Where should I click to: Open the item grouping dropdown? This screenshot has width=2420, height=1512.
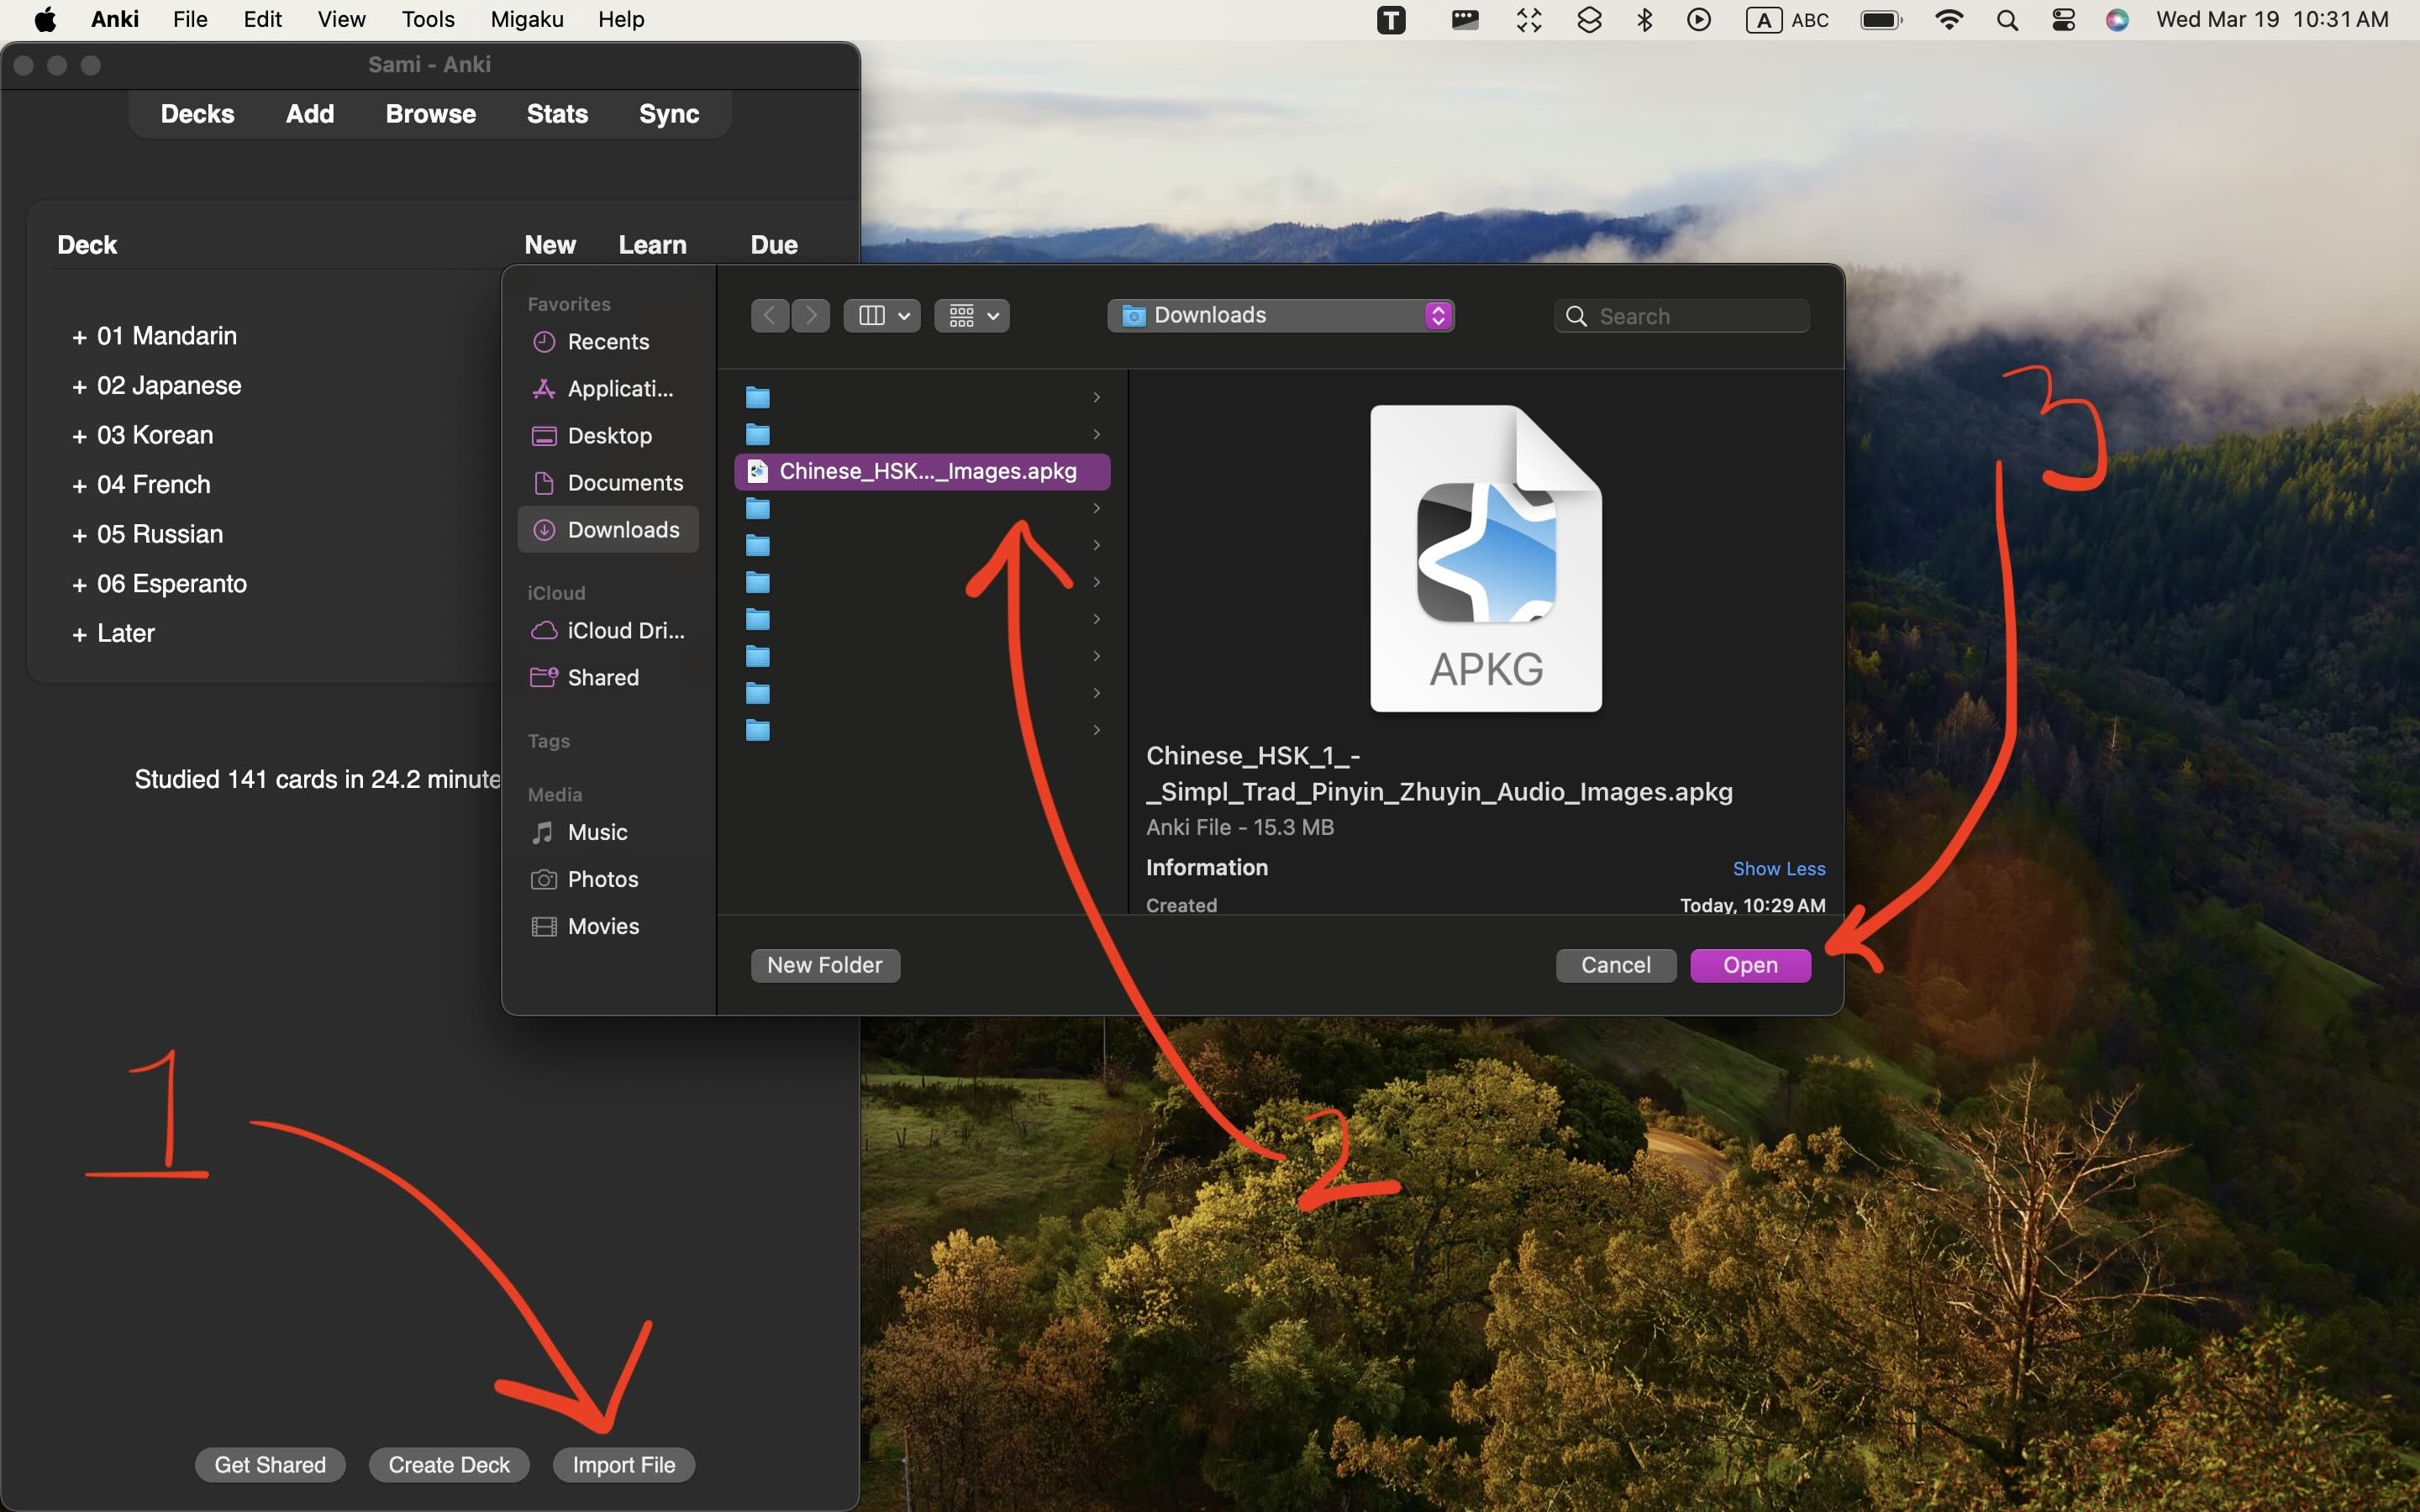[970, 315]
